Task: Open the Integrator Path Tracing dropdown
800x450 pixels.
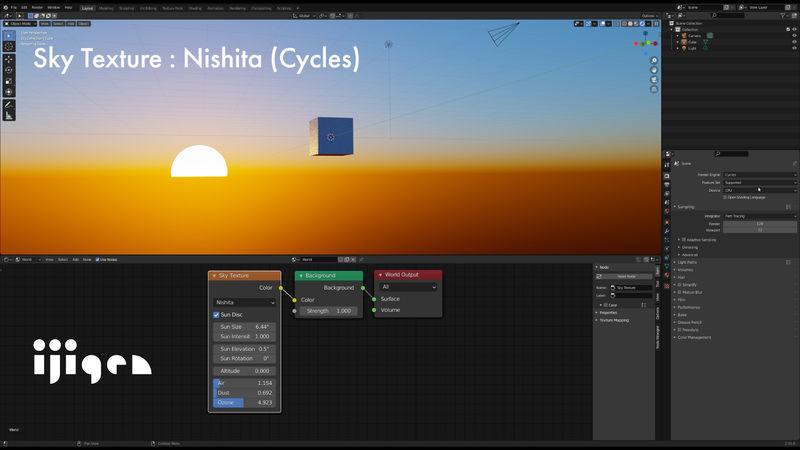Action: [760, 216]
